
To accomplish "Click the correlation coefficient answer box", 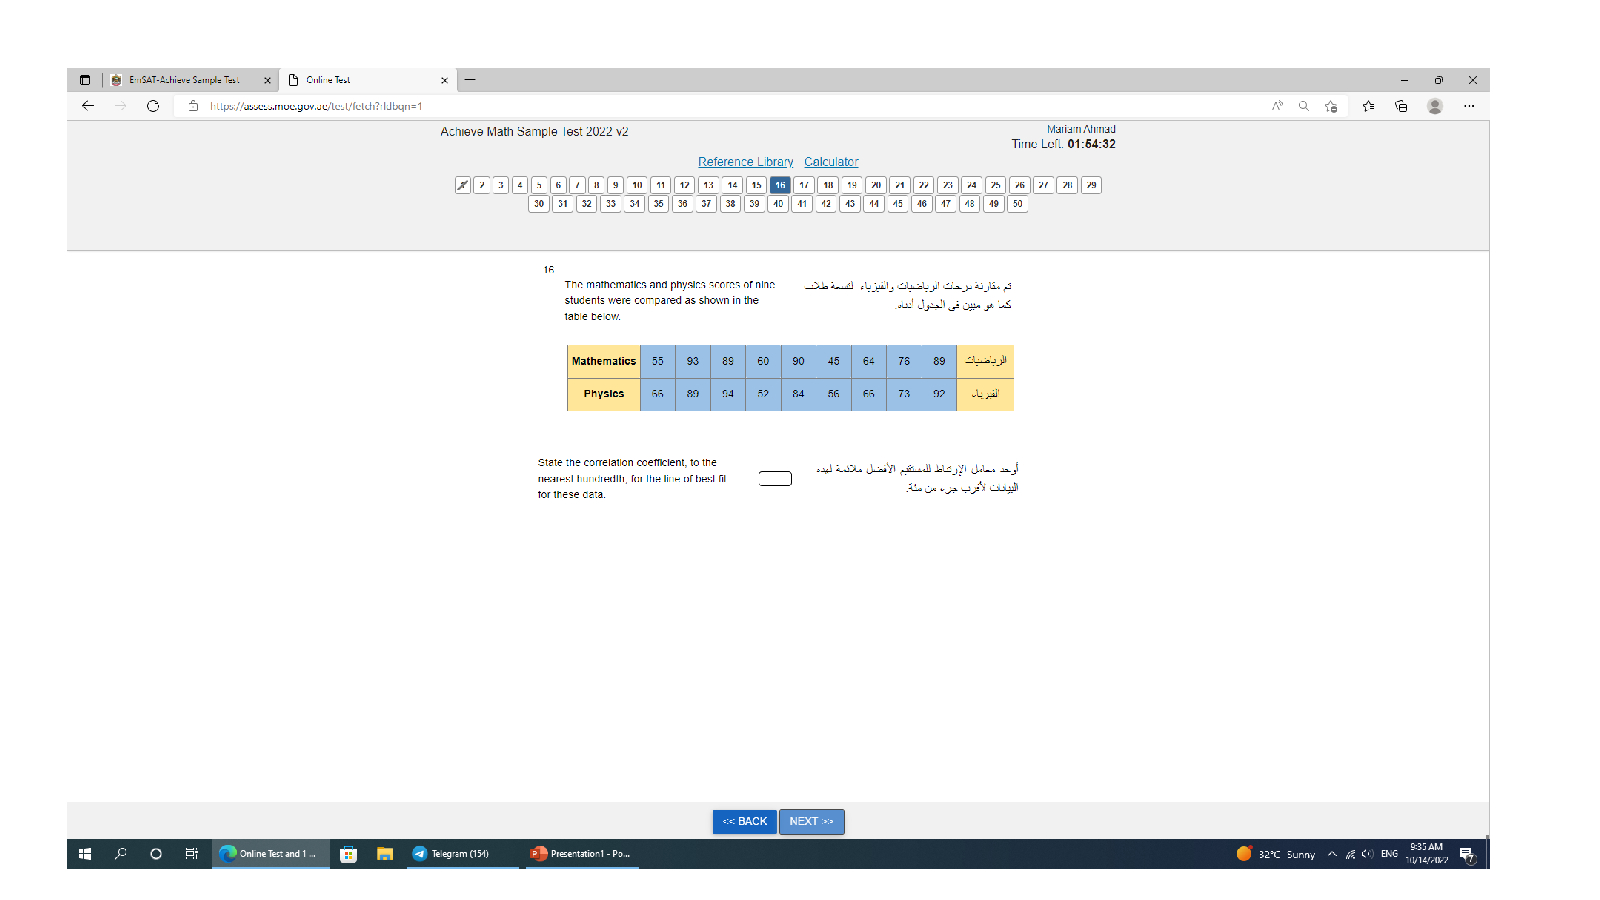I will (775, 479).
